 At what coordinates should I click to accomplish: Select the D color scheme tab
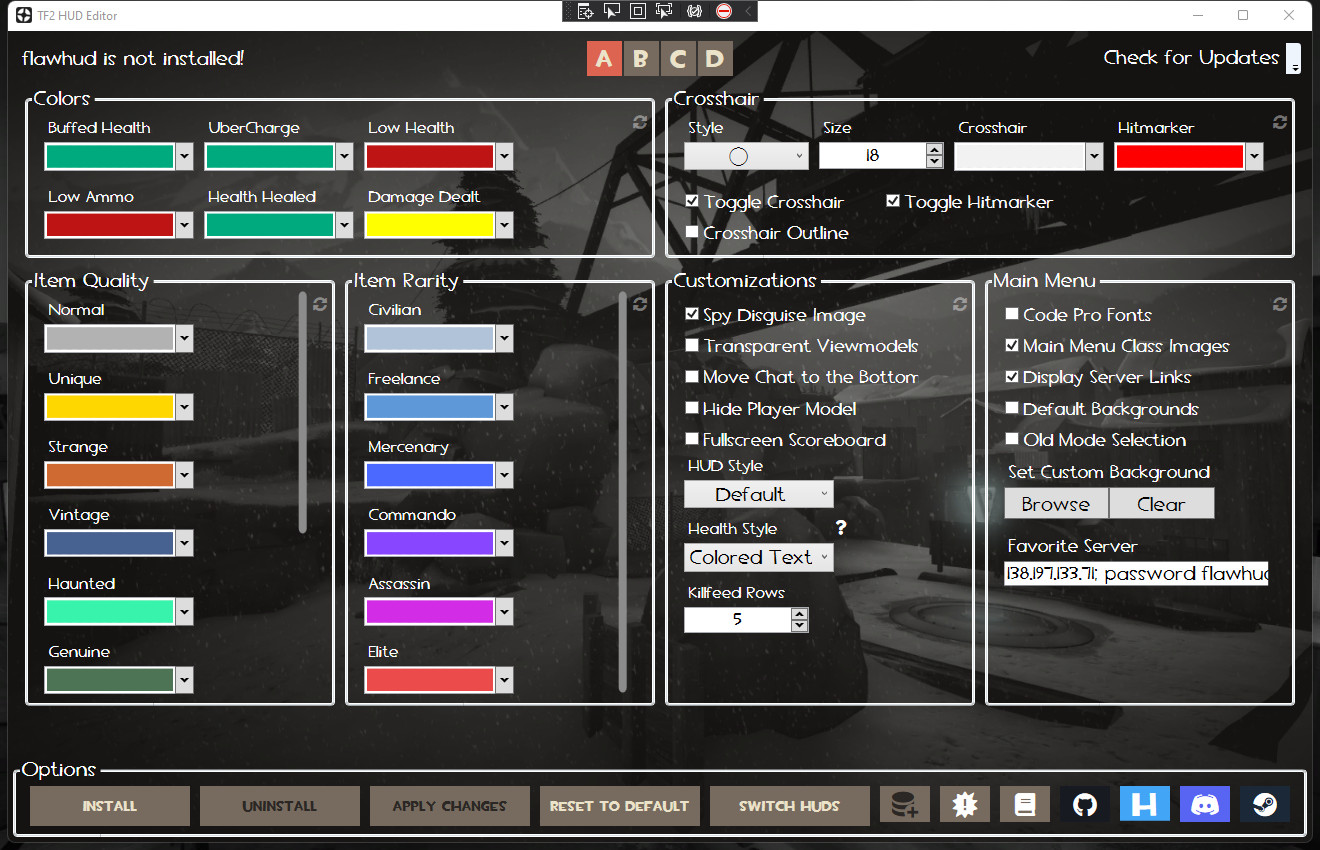pyautogui.click(x=715, y=58)
